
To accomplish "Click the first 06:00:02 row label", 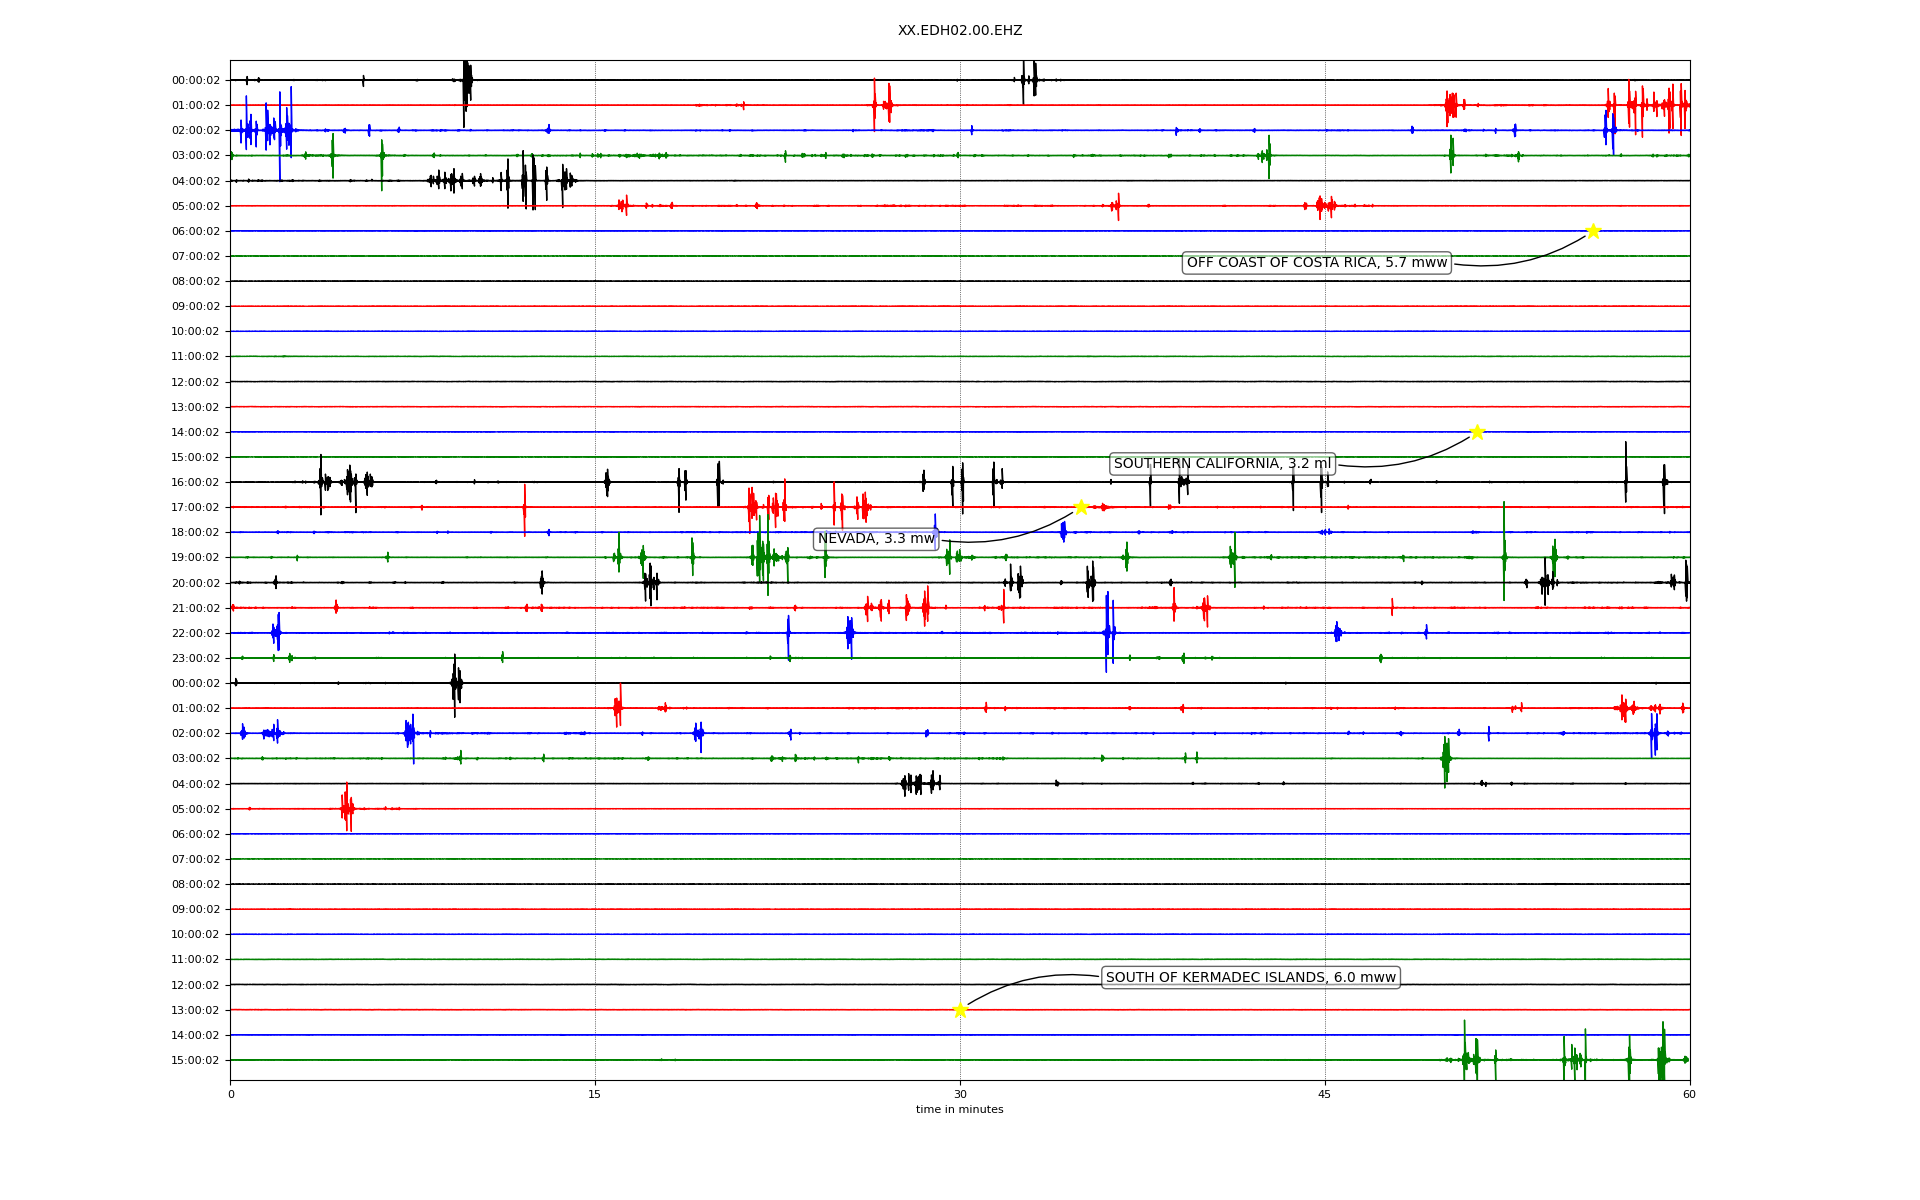I will [x=196, y=231].
